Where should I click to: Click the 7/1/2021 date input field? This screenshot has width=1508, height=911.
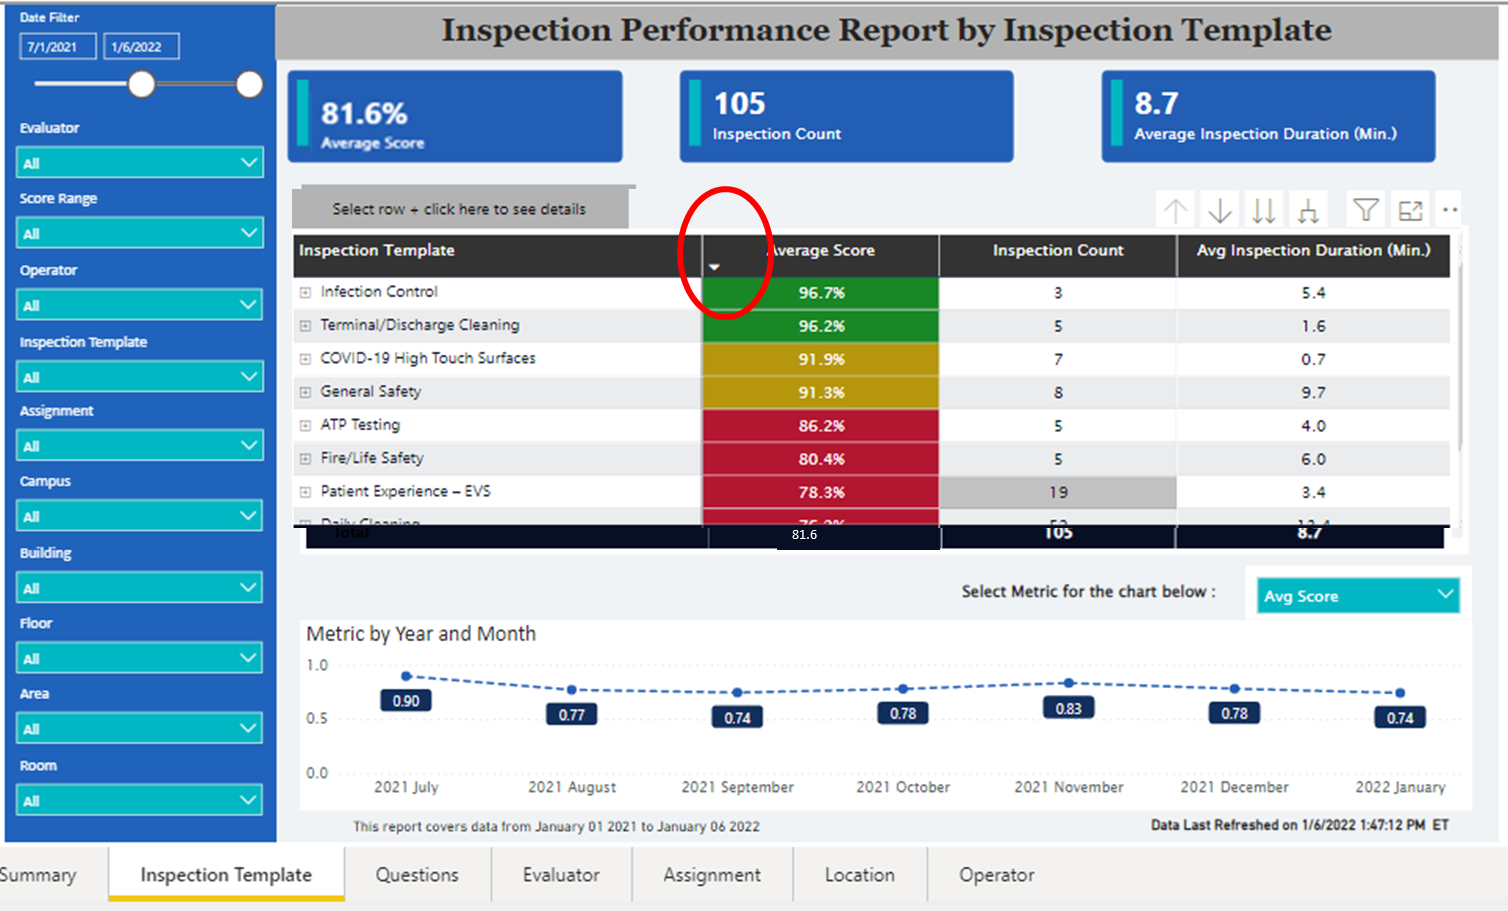[x=57, y=46]
